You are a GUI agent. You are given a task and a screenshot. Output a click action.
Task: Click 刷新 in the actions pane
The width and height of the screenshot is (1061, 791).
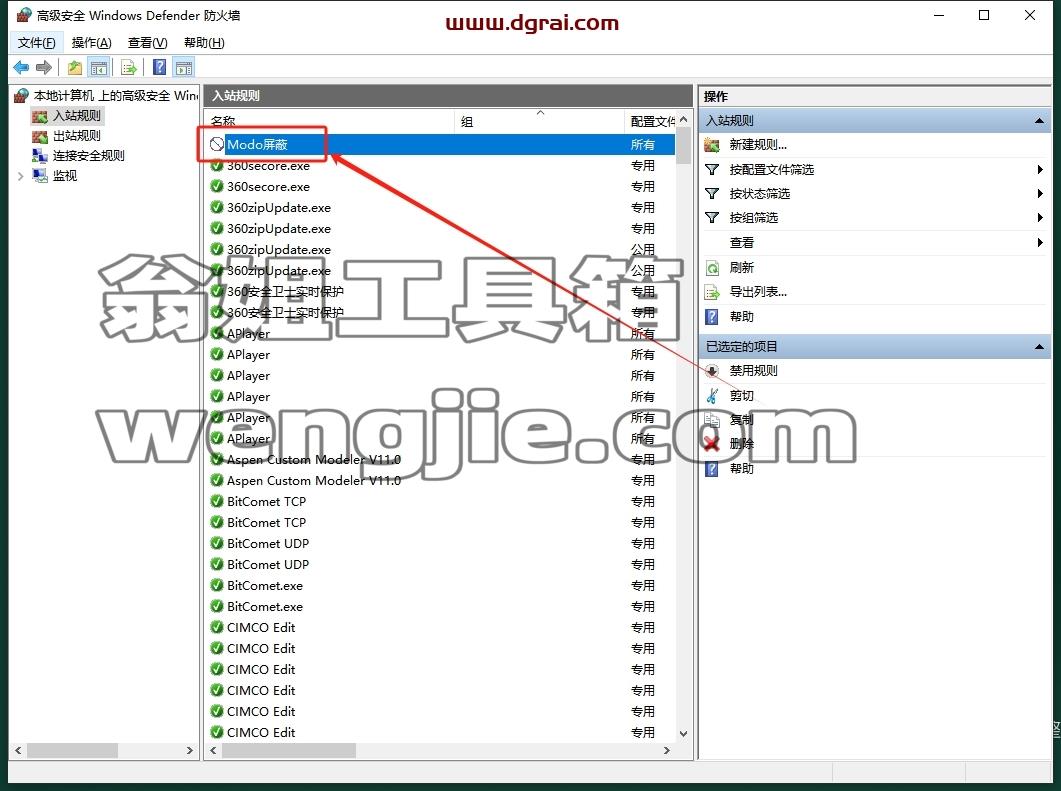pyautogui.click(x=742, y=267)
